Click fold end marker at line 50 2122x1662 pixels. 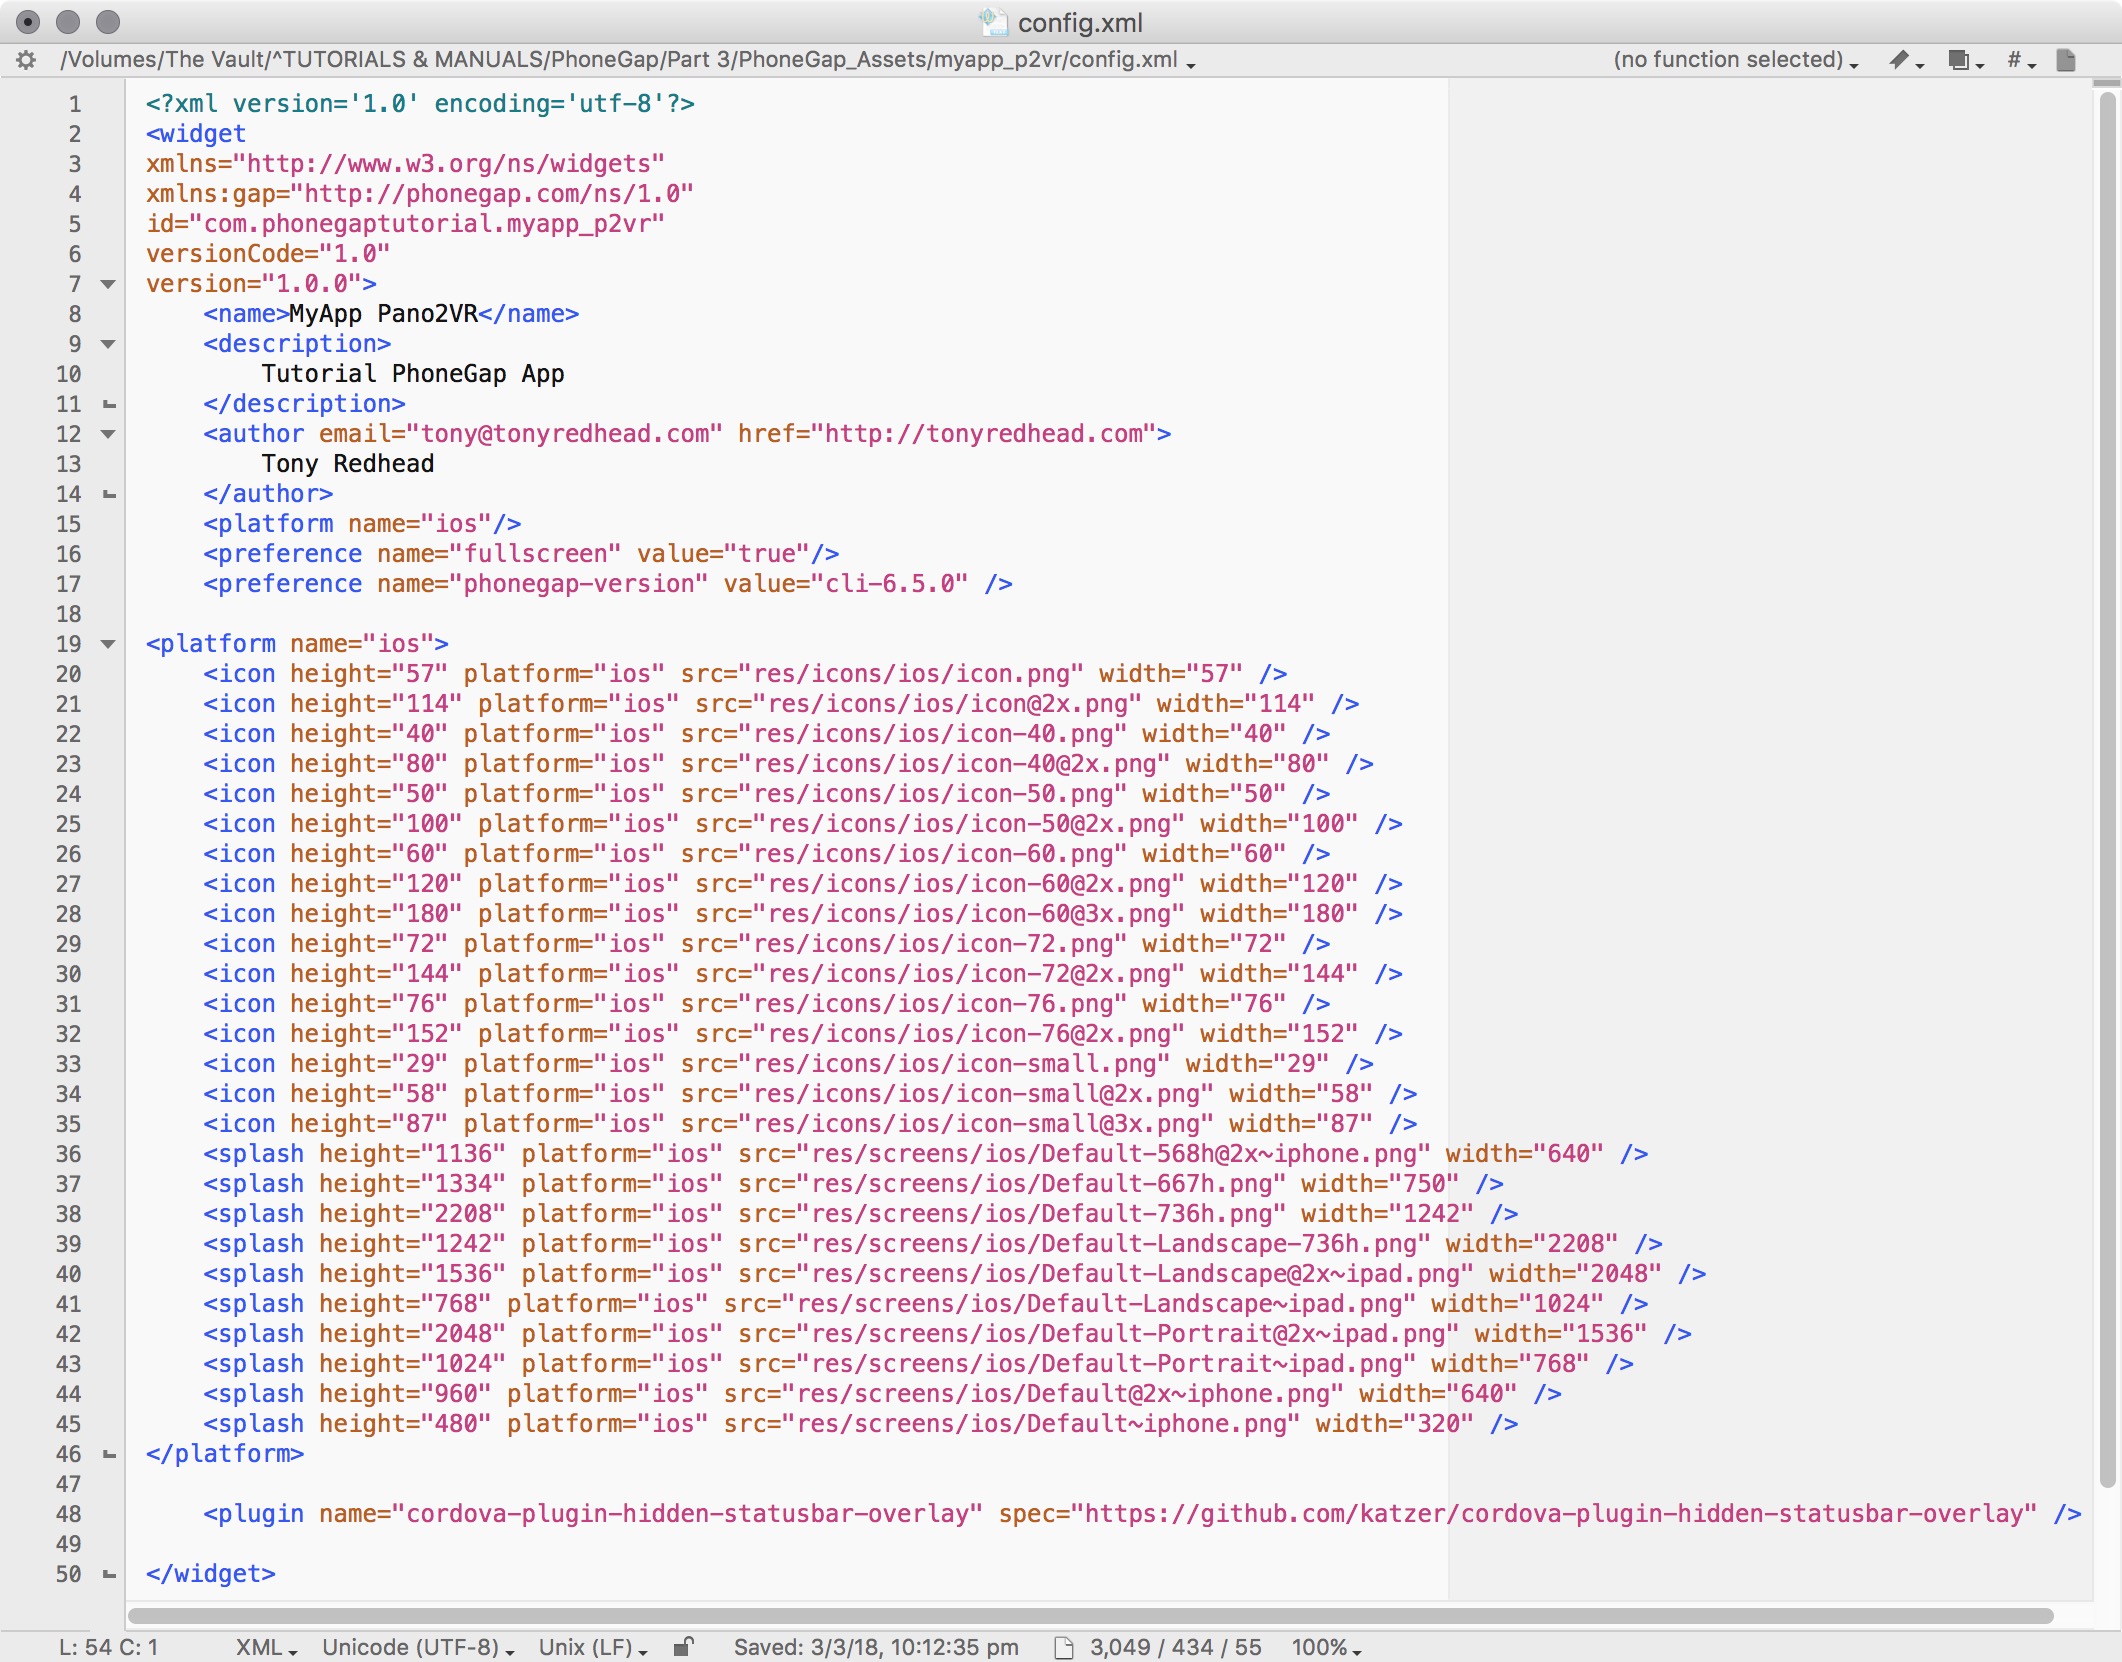(x=109, y=1574)
